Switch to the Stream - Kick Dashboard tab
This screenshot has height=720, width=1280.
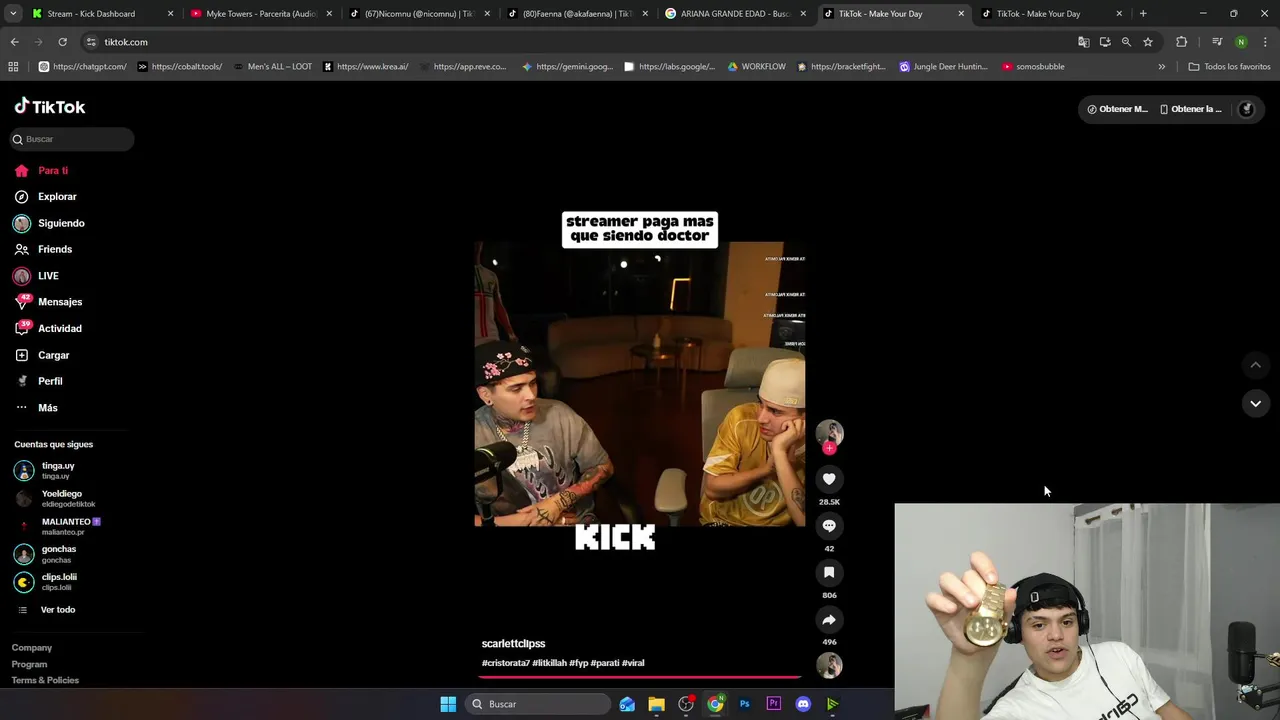pyautogui.click(x=102, y=14)
